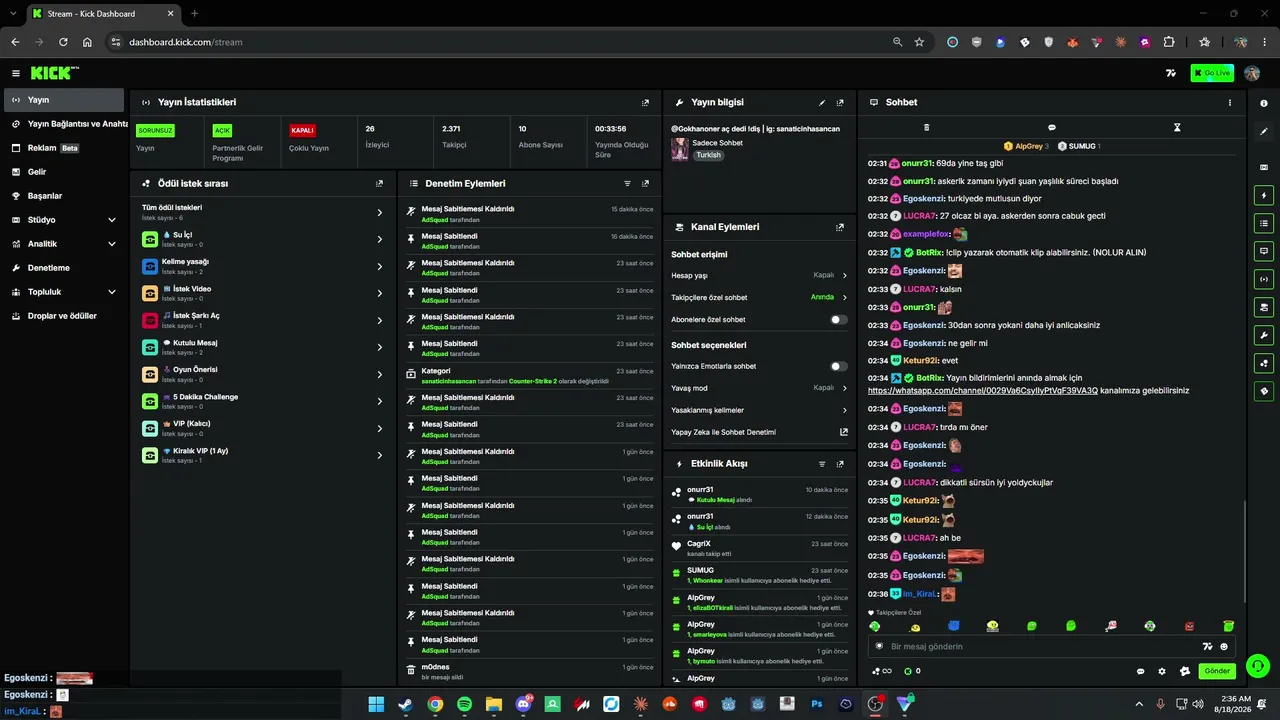The height and width of the screenshot is (720, 1280).
Task: Open the emoji picker in message box
Action: click(1224, 646)
